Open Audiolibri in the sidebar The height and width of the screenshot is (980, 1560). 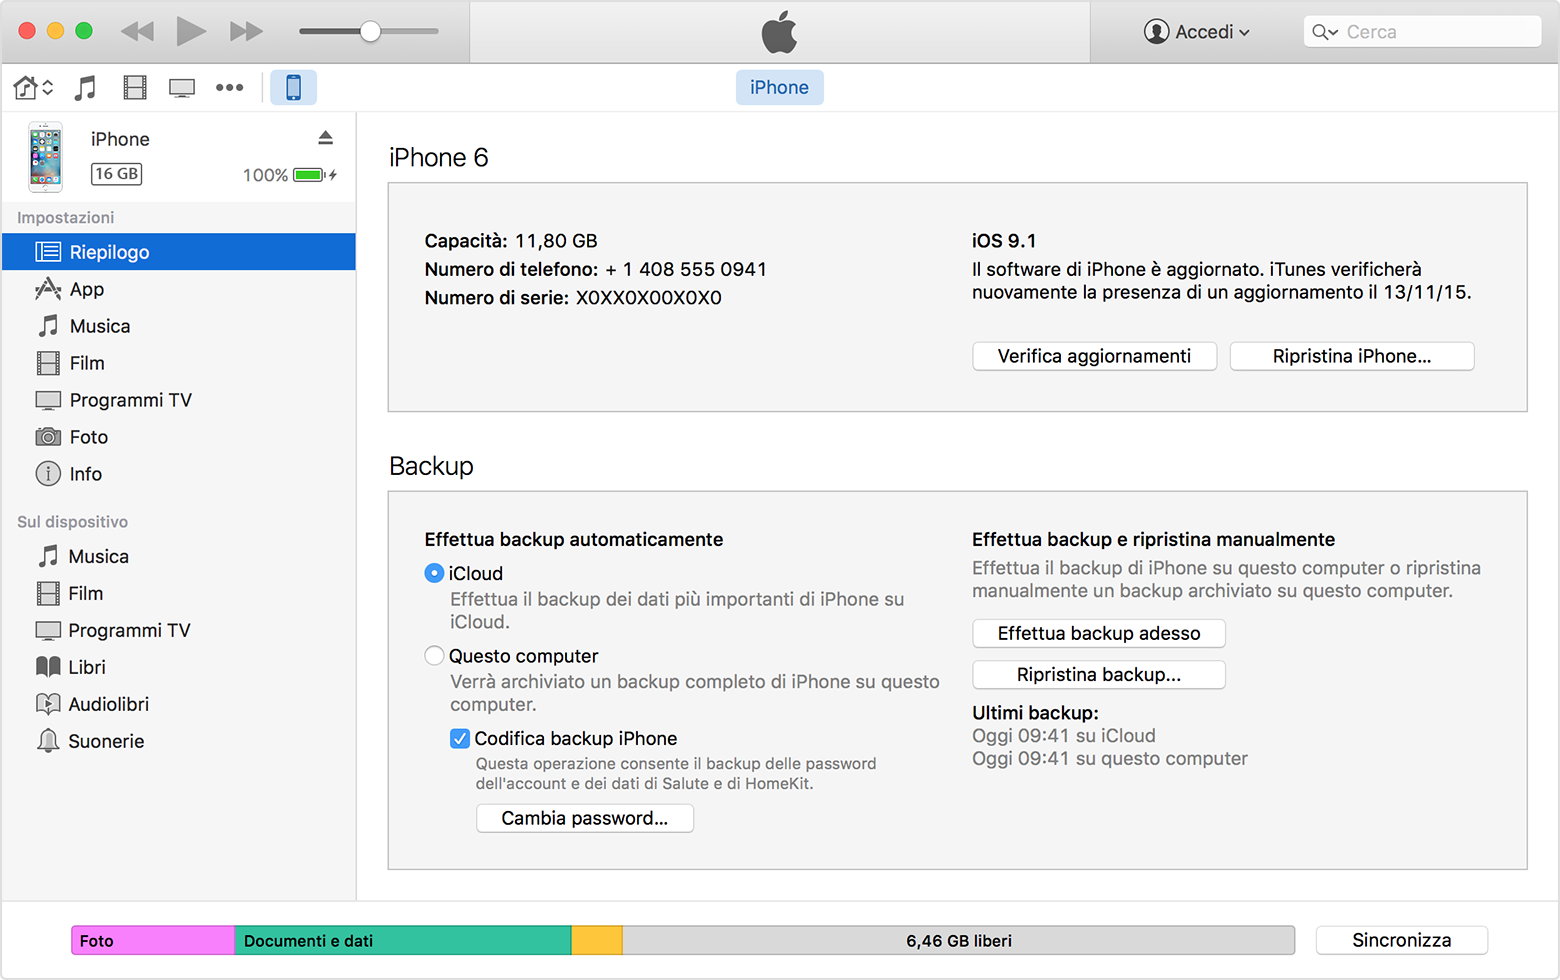(x=179, y=704)
